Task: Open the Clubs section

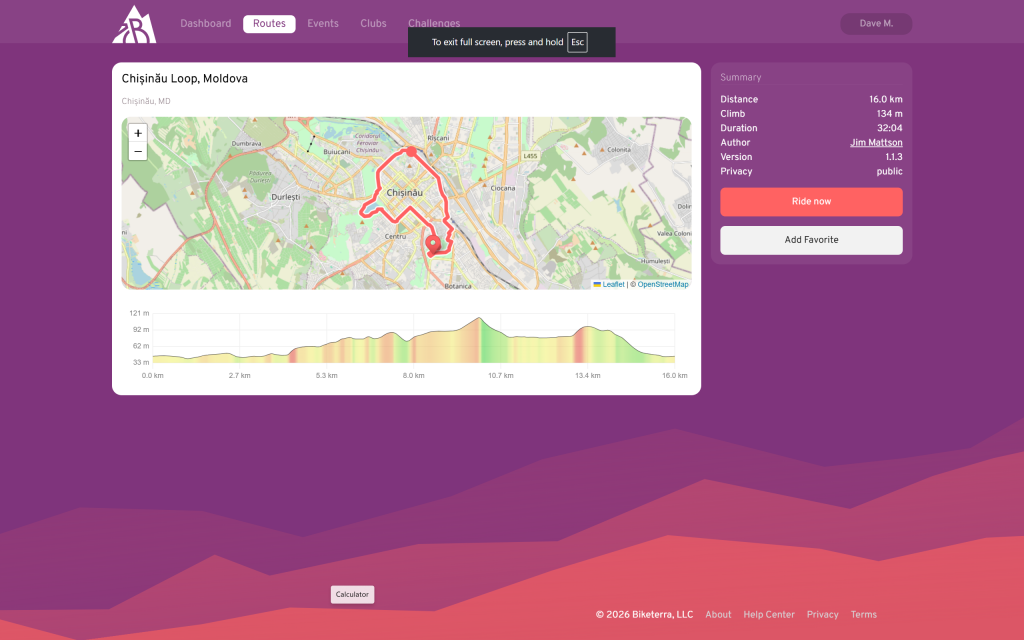Action: pos(373,24)
